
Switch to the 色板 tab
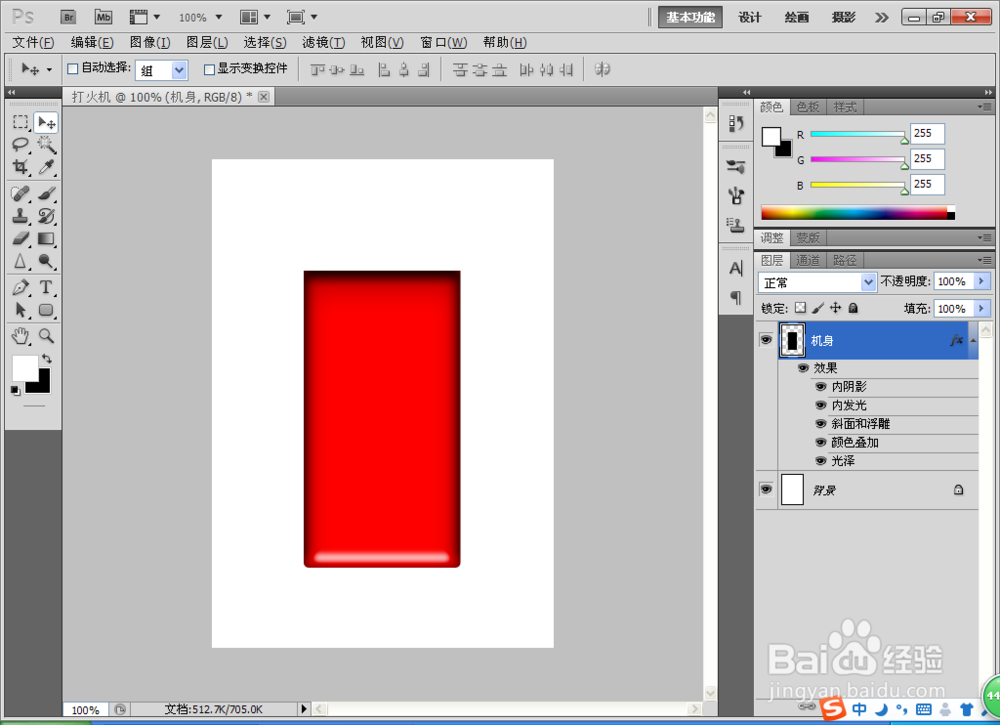coord(808,107)
